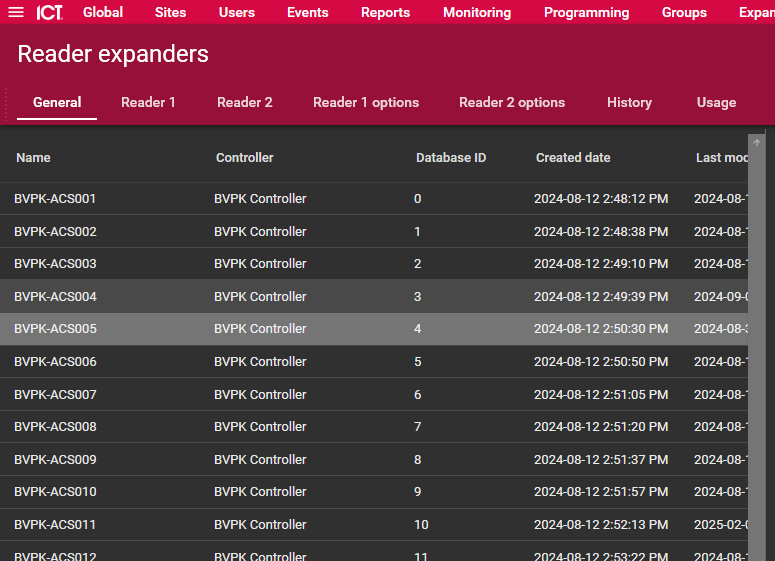Screen dimensions: 775x561
Task: Select the BVPK-ACS002 row
Action: click(374, 231)
